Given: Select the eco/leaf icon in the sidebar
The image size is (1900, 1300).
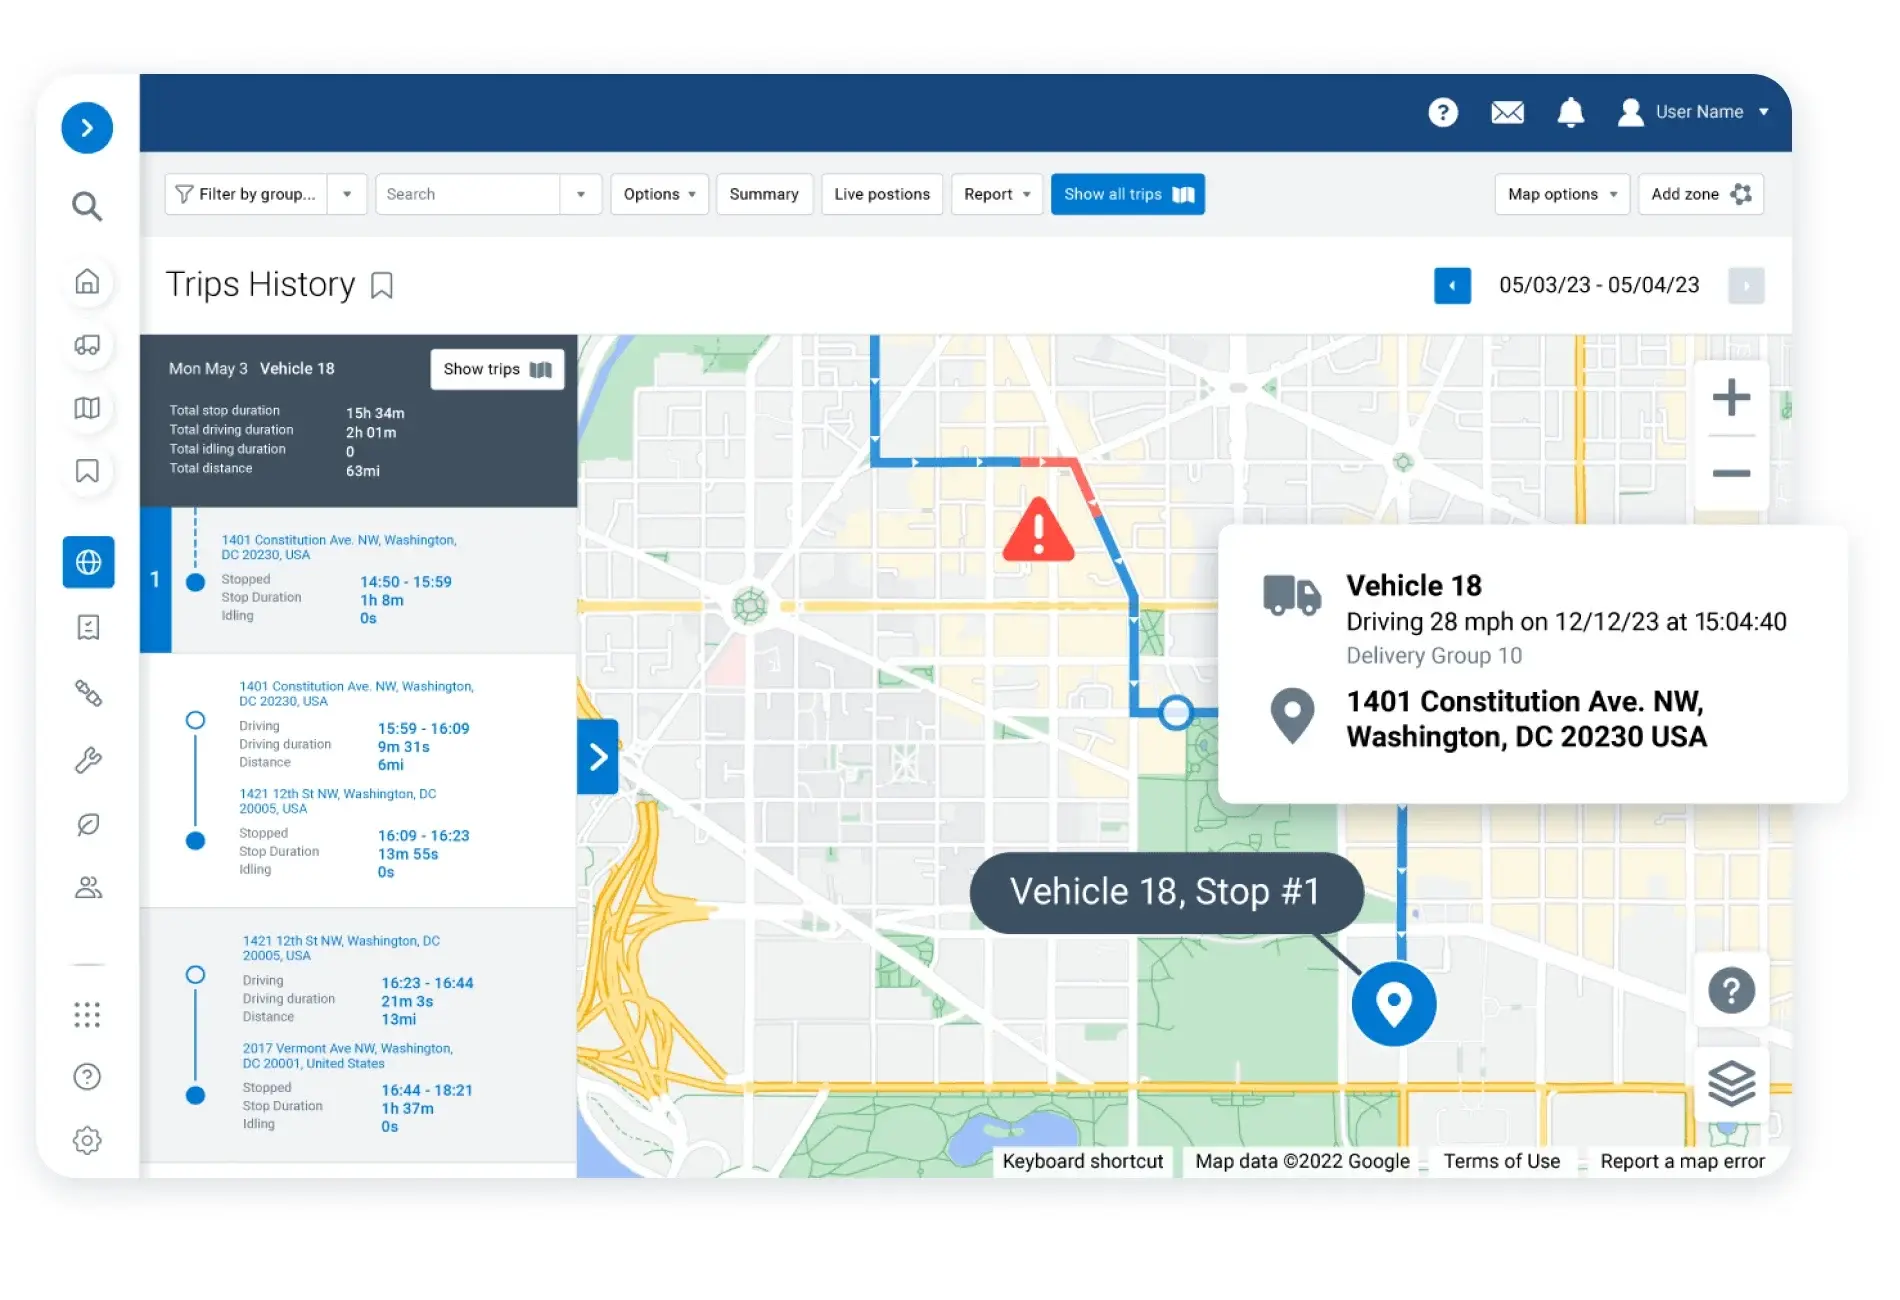Looking at the screenshot, I should click(88, 825).
